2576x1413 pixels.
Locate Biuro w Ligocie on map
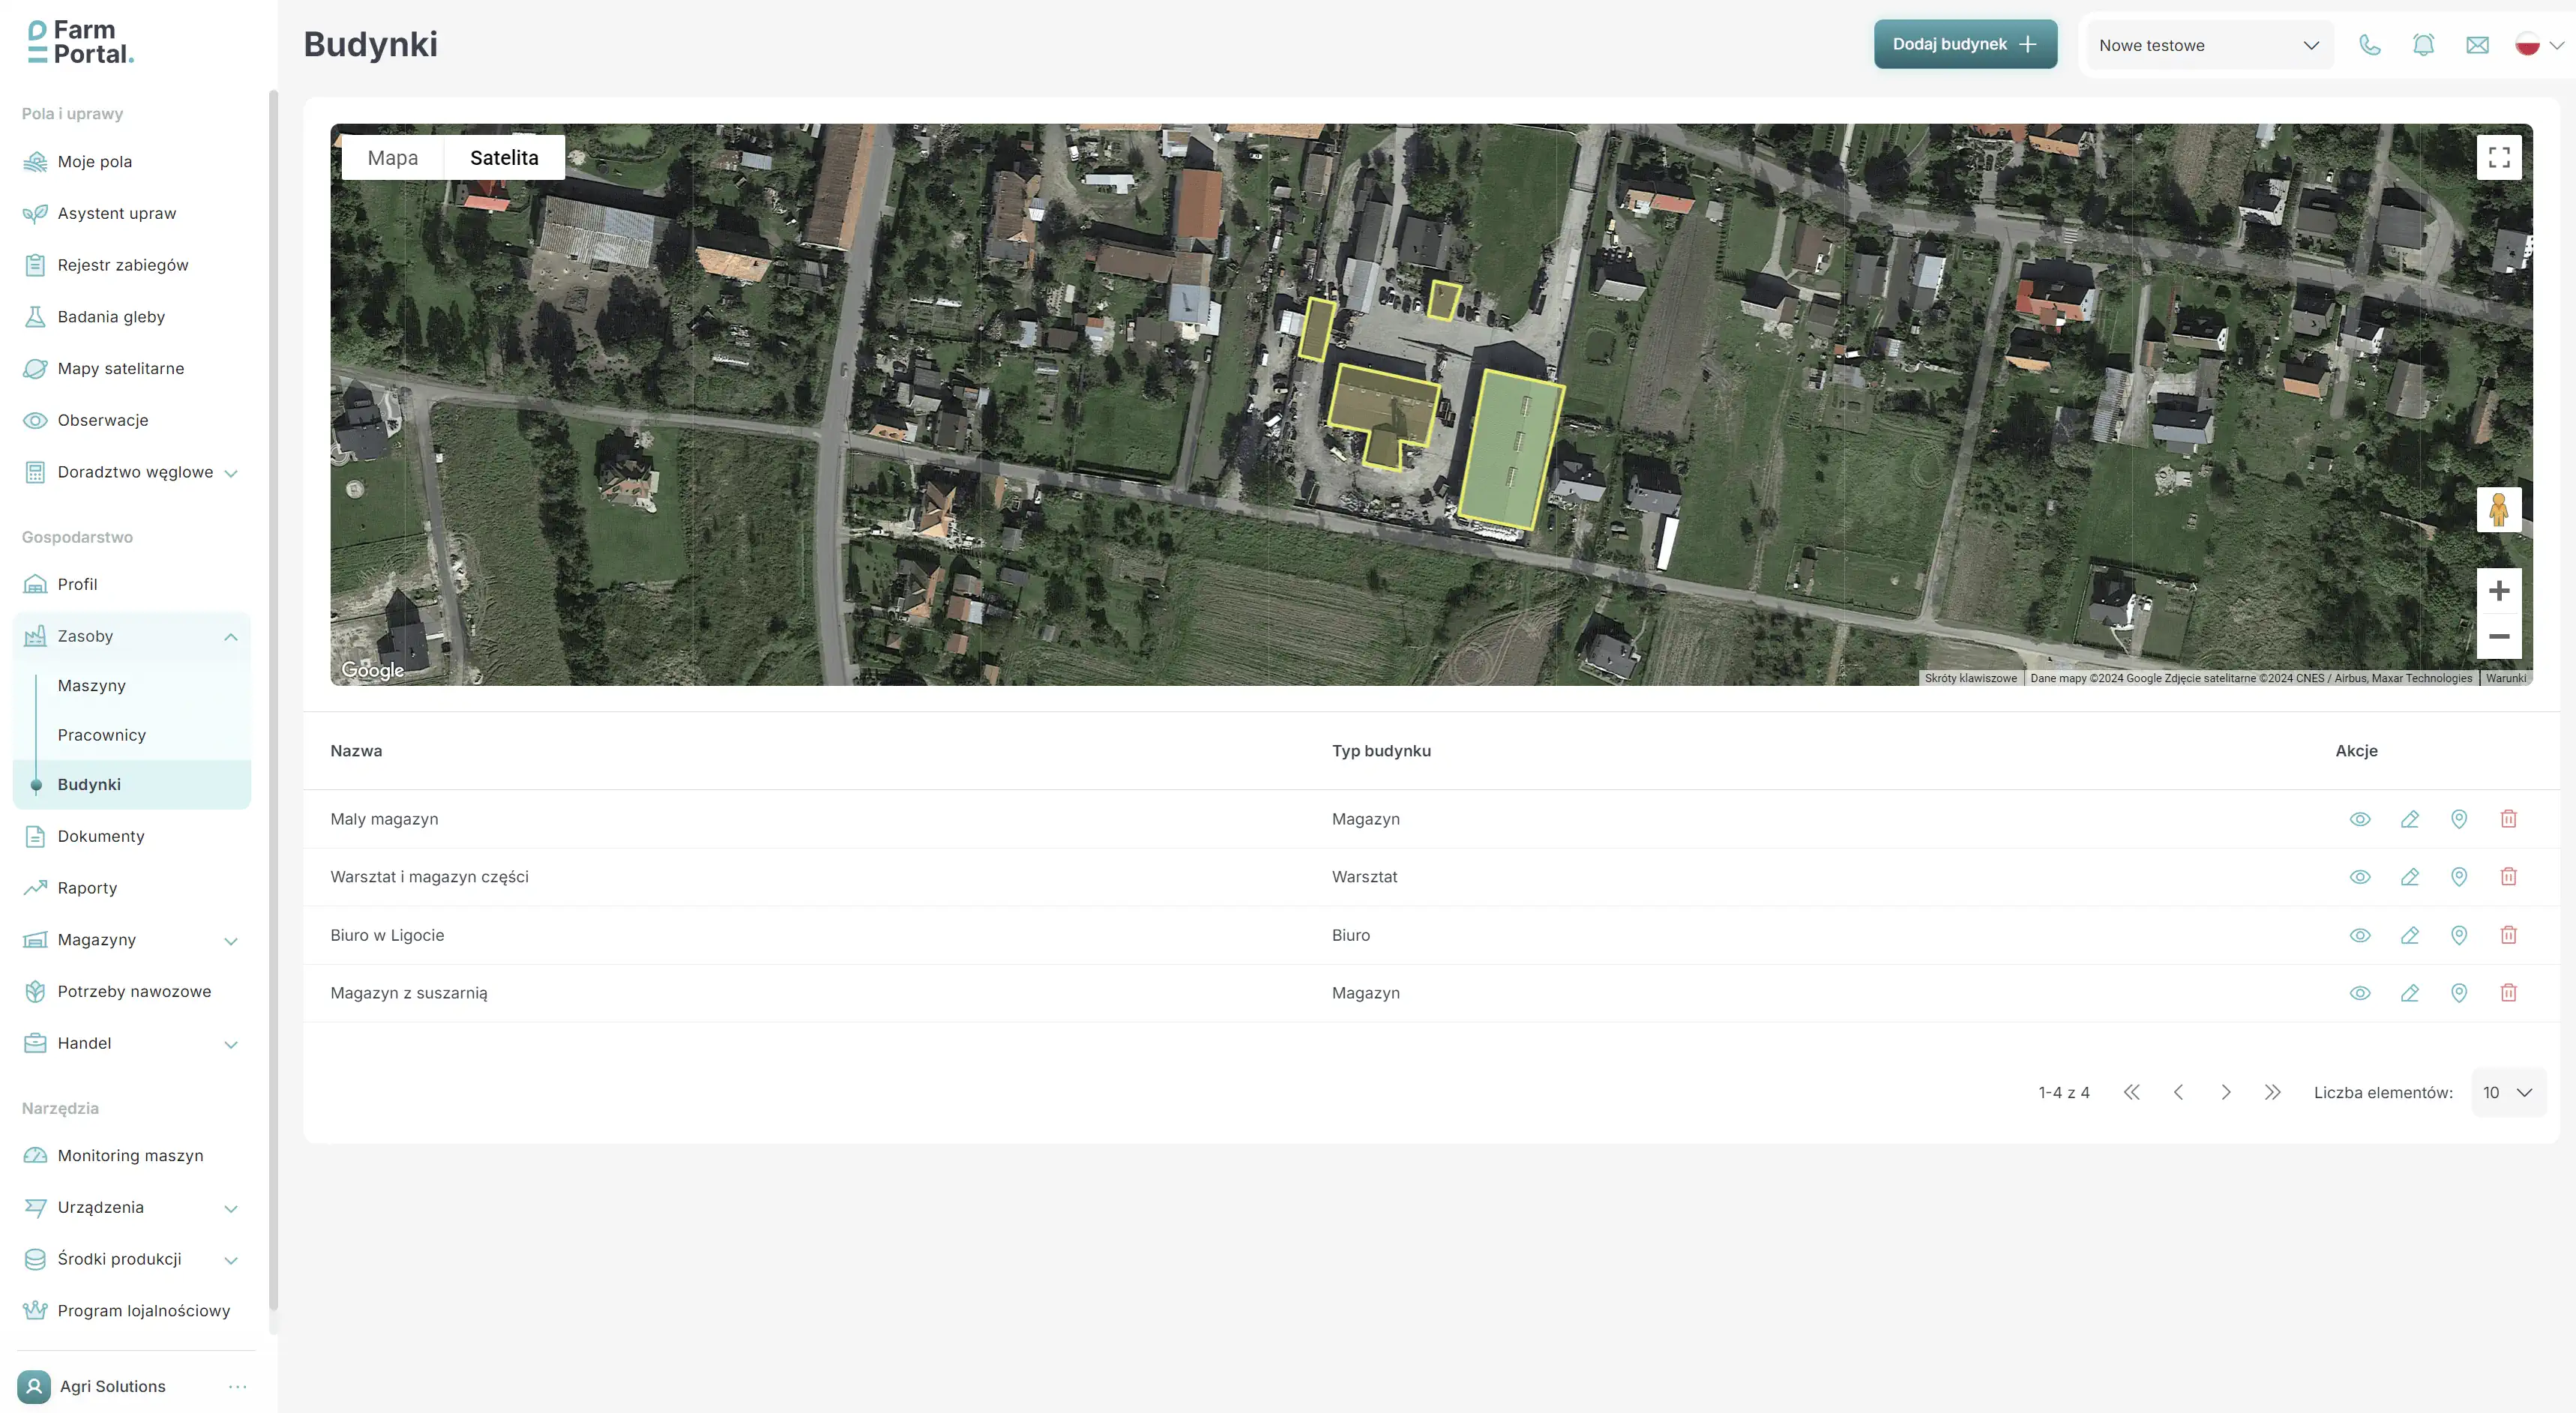click(2459, 935)
